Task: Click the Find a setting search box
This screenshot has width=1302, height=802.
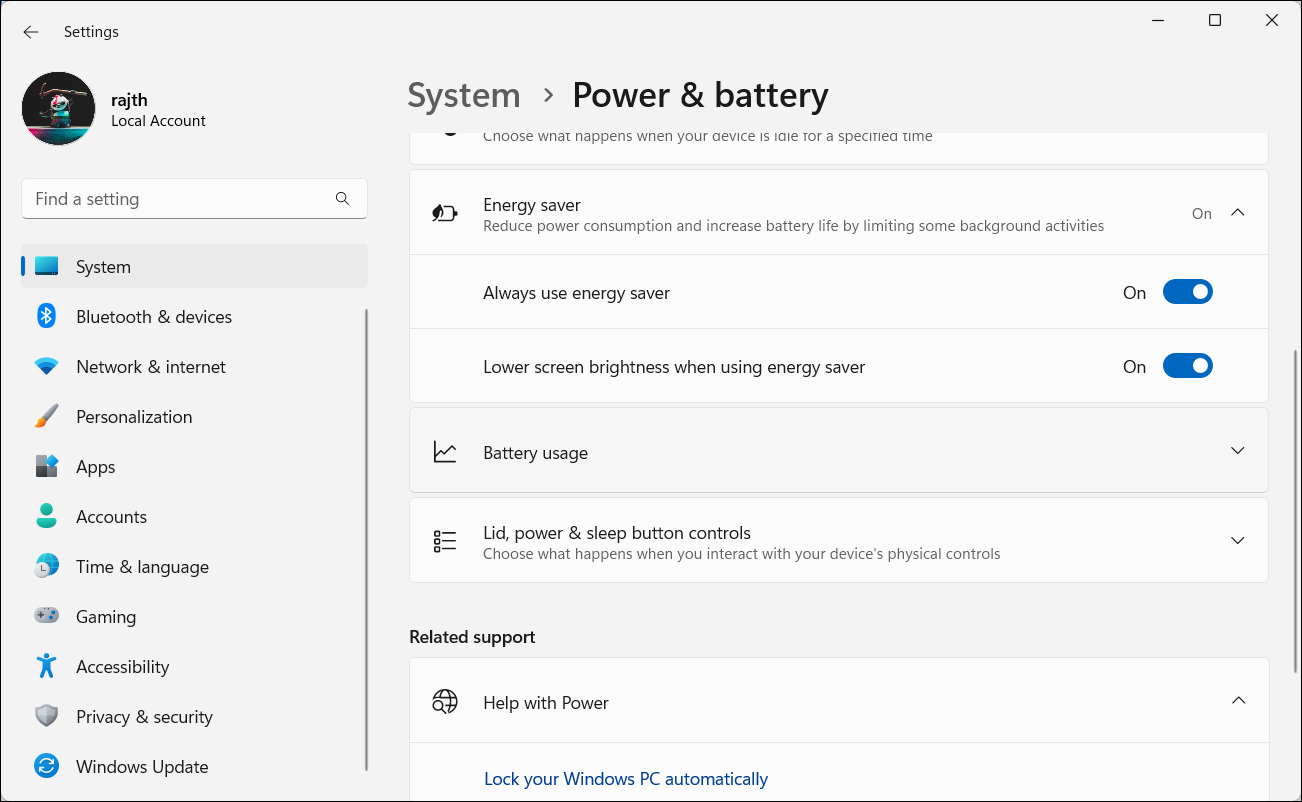Action: point(180,199)
